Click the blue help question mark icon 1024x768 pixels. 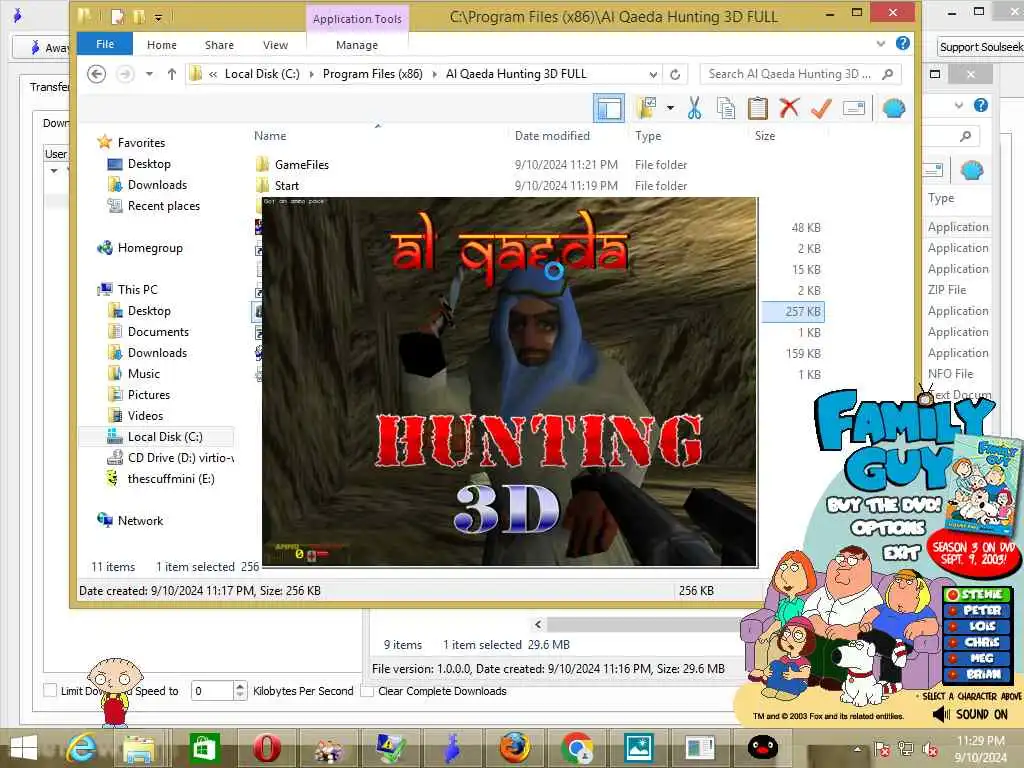point(903,44)
